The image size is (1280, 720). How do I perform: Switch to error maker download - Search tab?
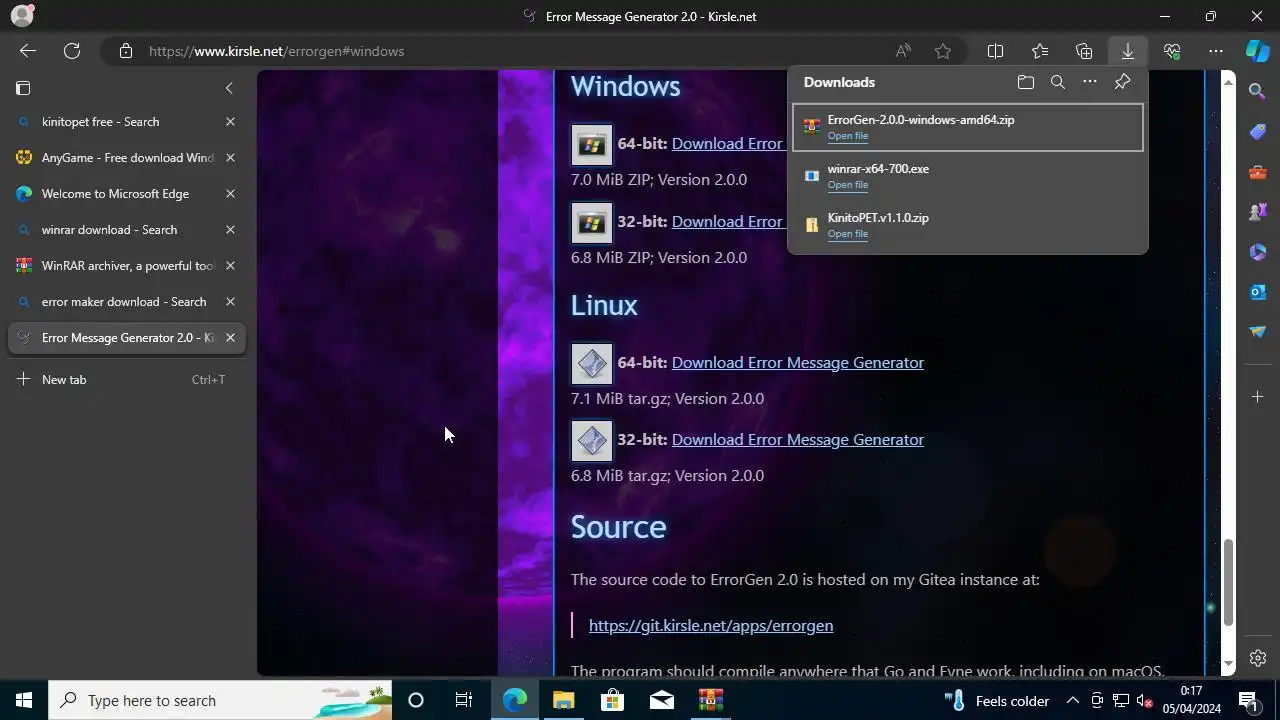[126, 302]
